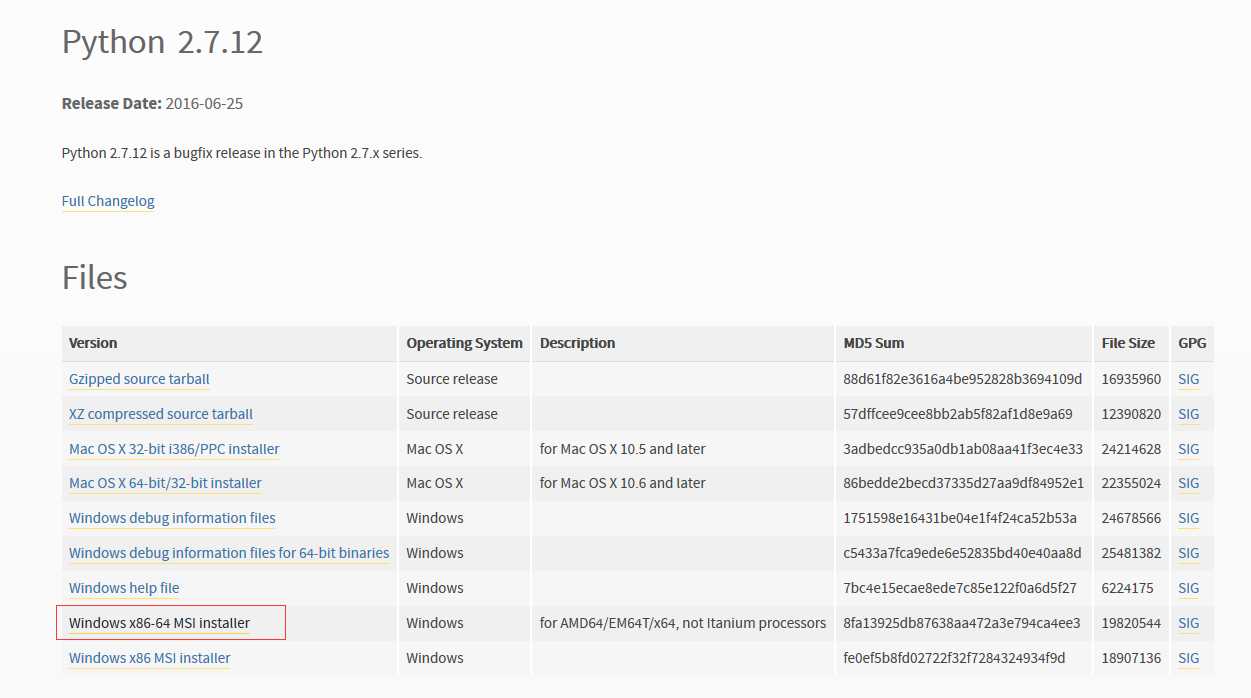
Task: Click the GPG column header
Action: coord(1192,343)
